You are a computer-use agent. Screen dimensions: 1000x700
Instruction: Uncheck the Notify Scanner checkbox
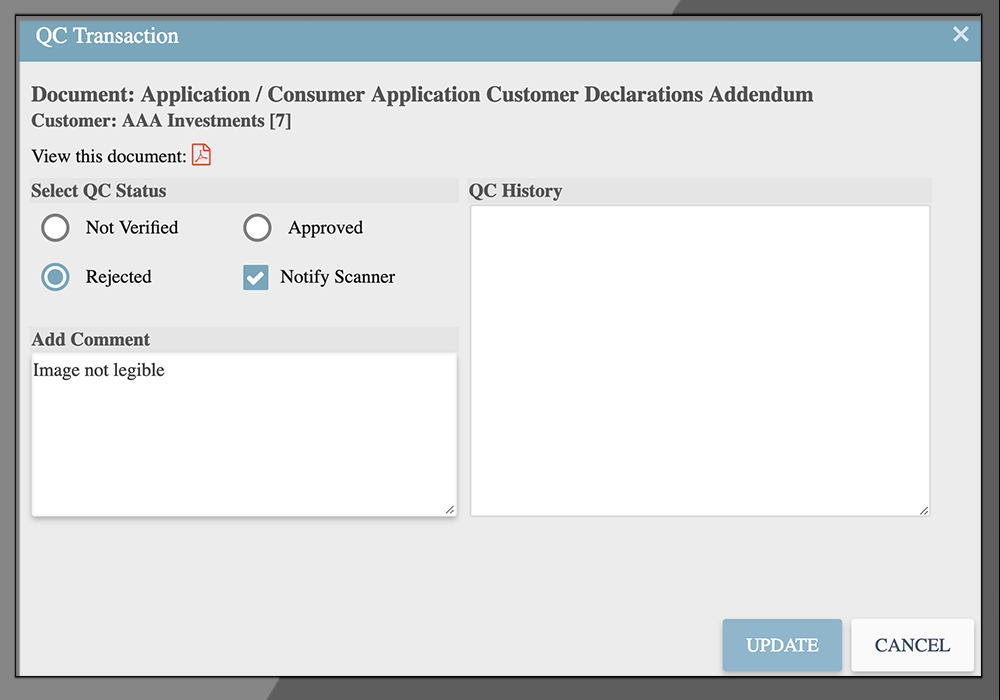tap(256, 278)
